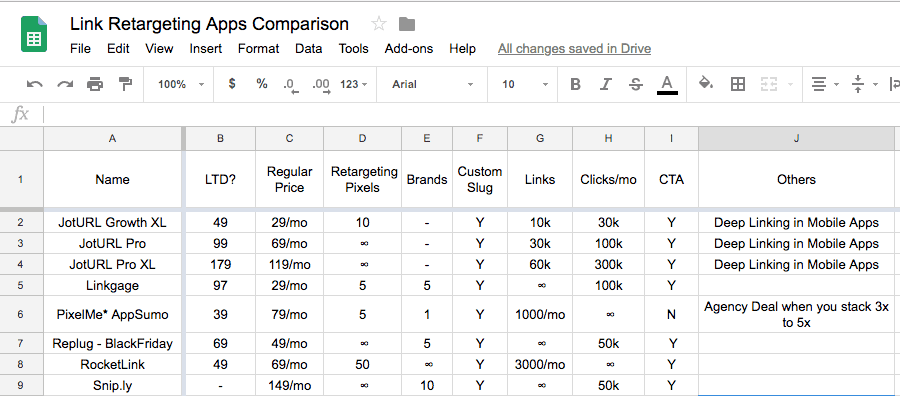Select column A header

112,138
